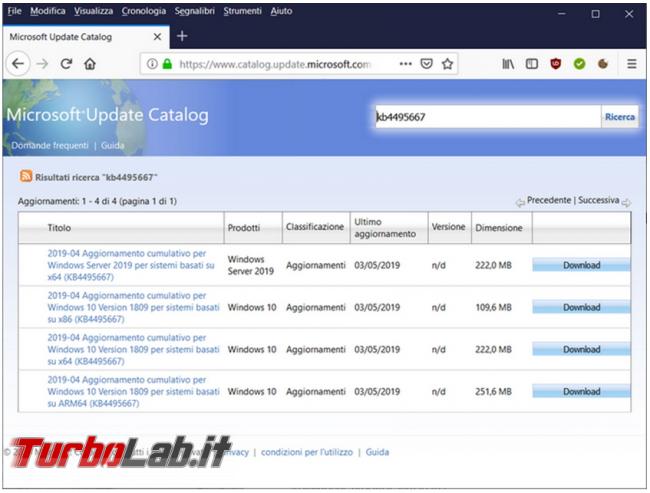Click the forward navigation arrow
Screen dimensions: 650x493
point(42,64)
